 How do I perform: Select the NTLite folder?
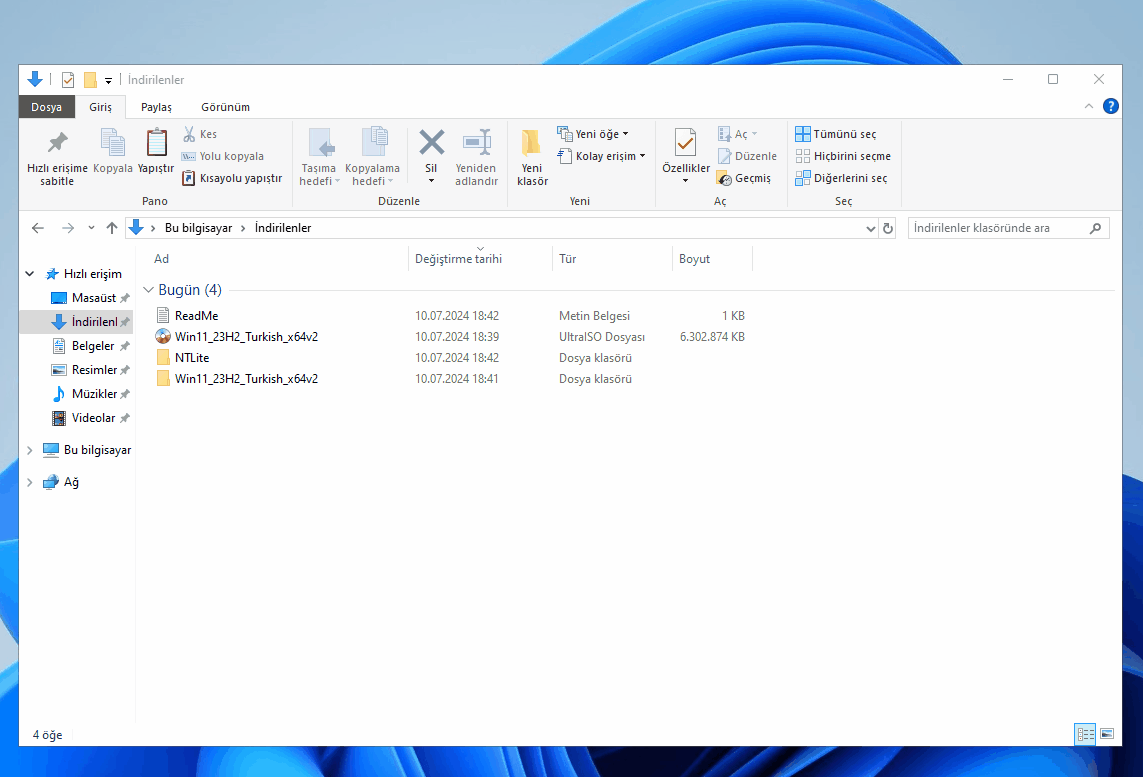pyautogui.click(x=450, y=358)
